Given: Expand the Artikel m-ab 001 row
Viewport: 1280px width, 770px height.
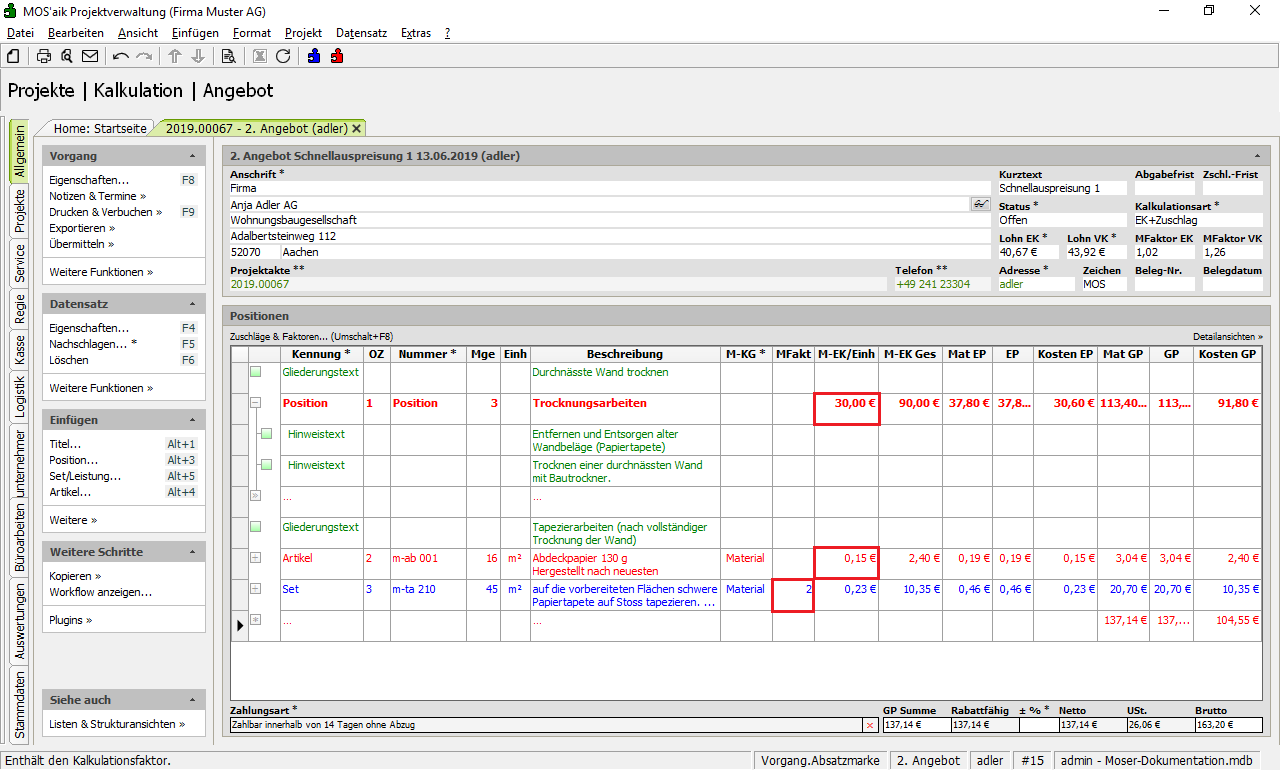Looking at the screenshot, I should 256,558.
